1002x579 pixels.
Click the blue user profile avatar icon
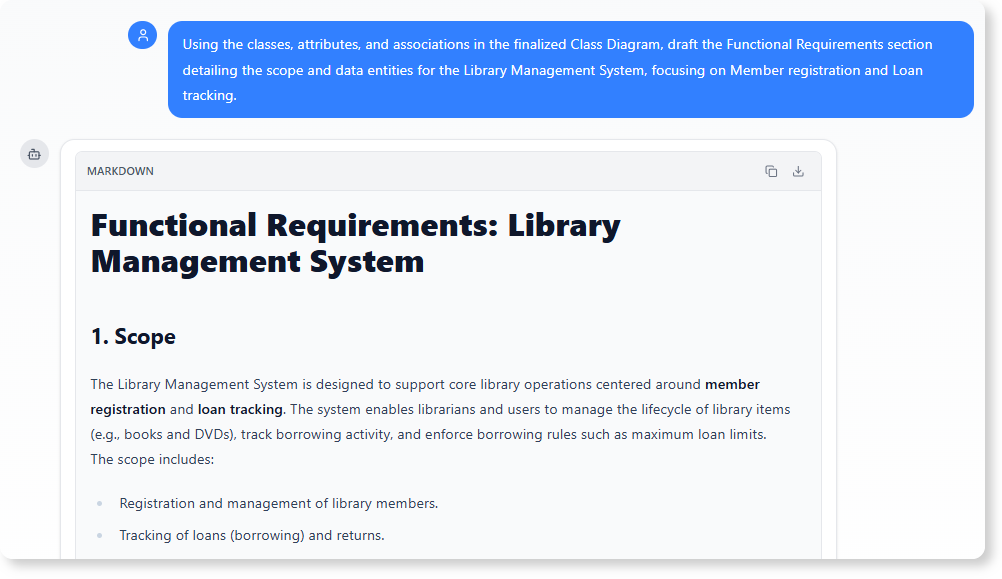[x=143, y=34]
